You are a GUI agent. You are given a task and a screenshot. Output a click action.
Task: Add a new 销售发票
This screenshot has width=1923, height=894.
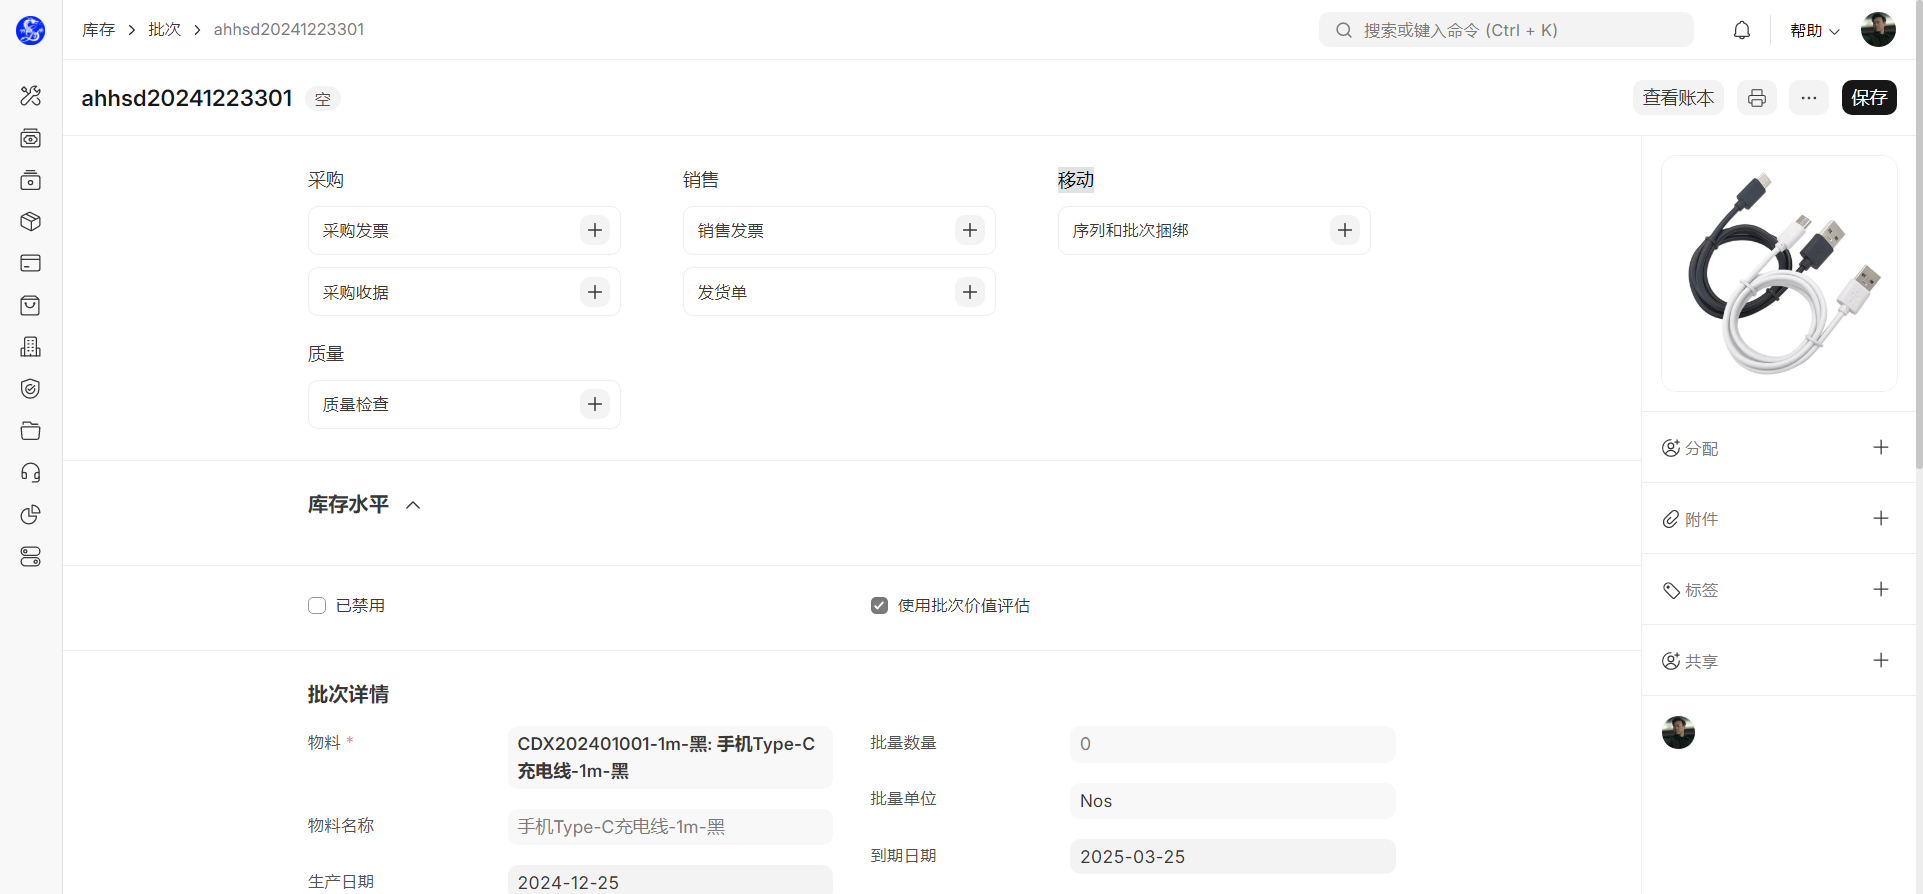point(970,230)
